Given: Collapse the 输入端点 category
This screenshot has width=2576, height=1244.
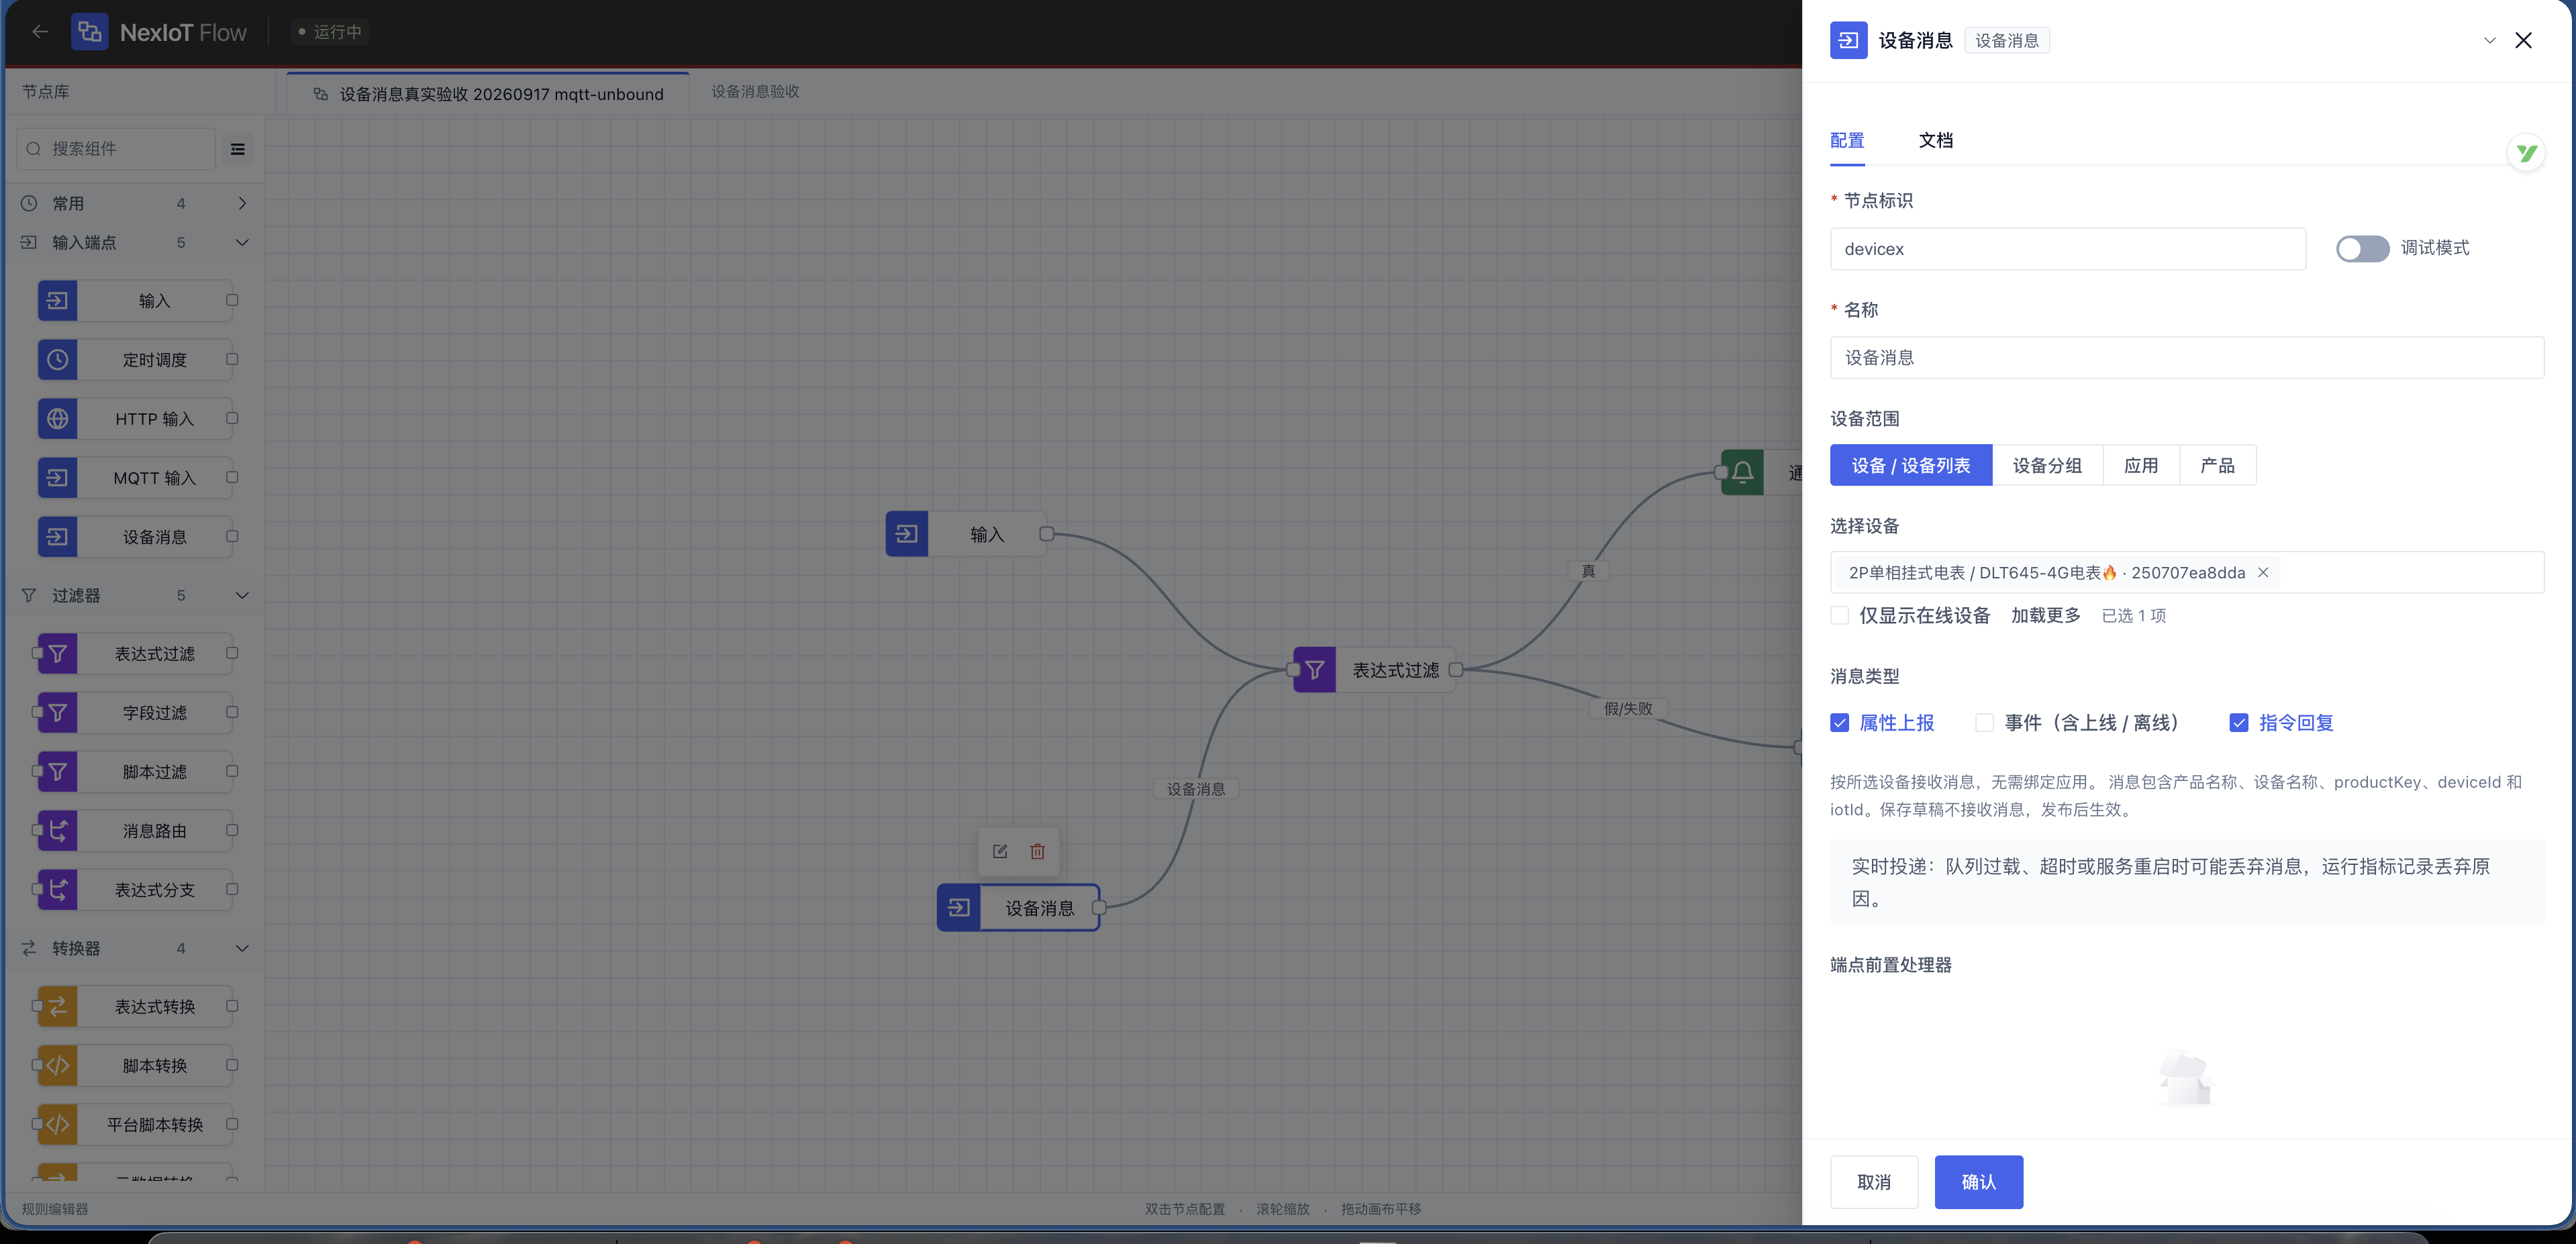Looking at the screenshot, I should click(242, 242).
